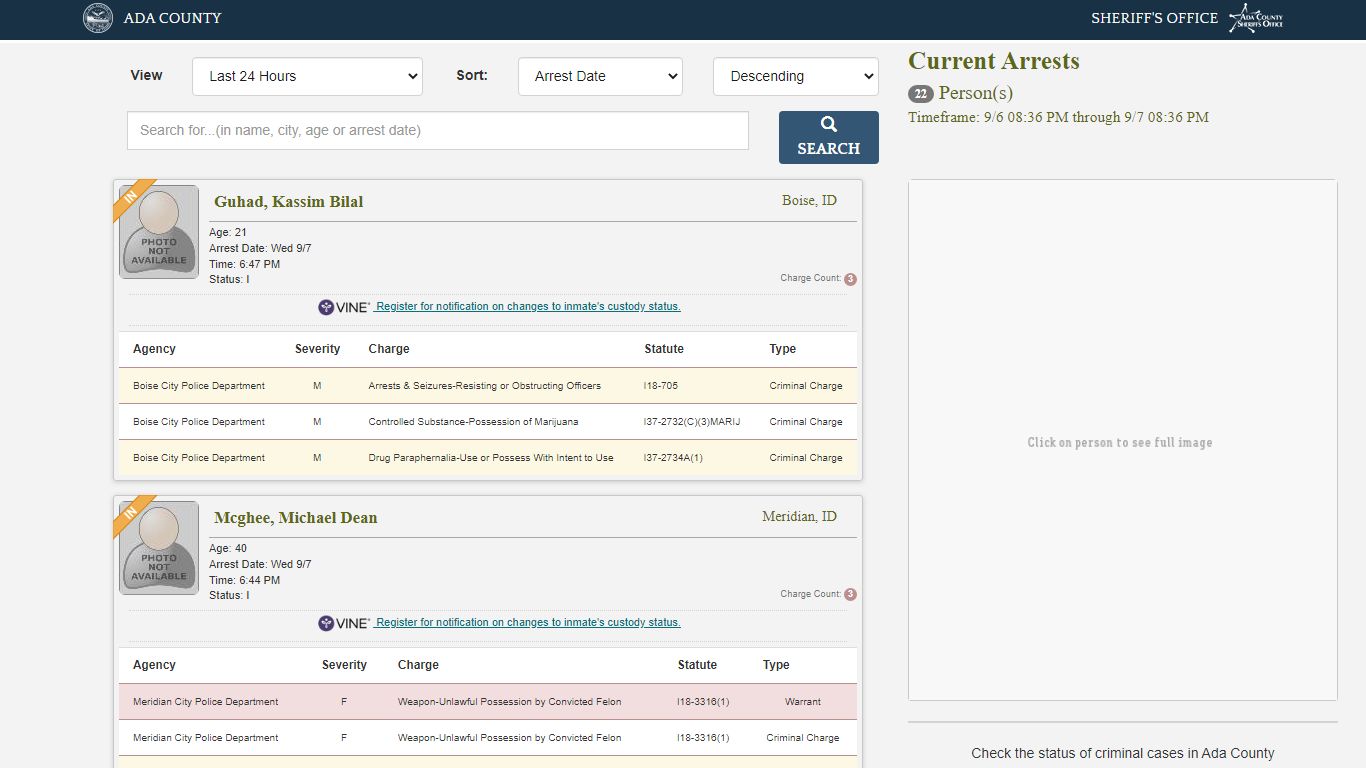1366x768 pixels.
Task: Open VINE notification link for Guhad
Action: pos(528,307)
